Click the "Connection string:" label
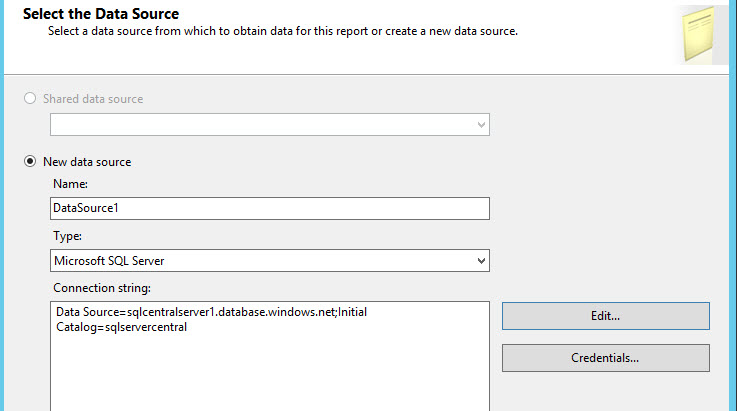 (x=101, y=288)
